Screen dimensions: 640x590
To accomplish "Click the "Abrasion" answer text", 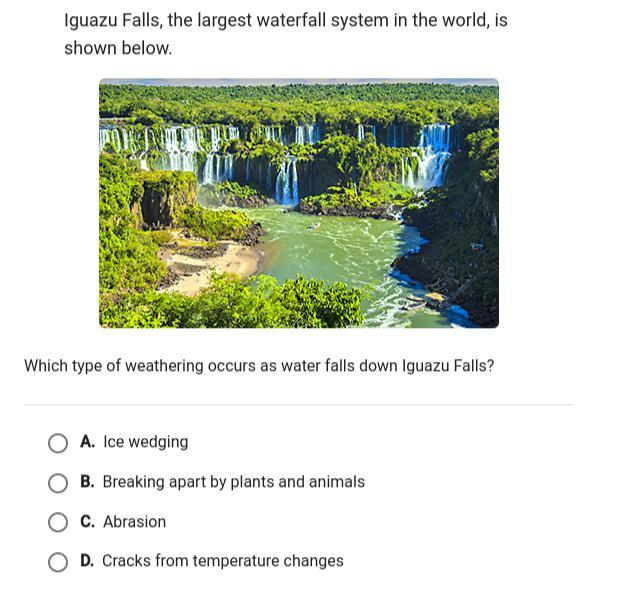I will tap(134, 522).
